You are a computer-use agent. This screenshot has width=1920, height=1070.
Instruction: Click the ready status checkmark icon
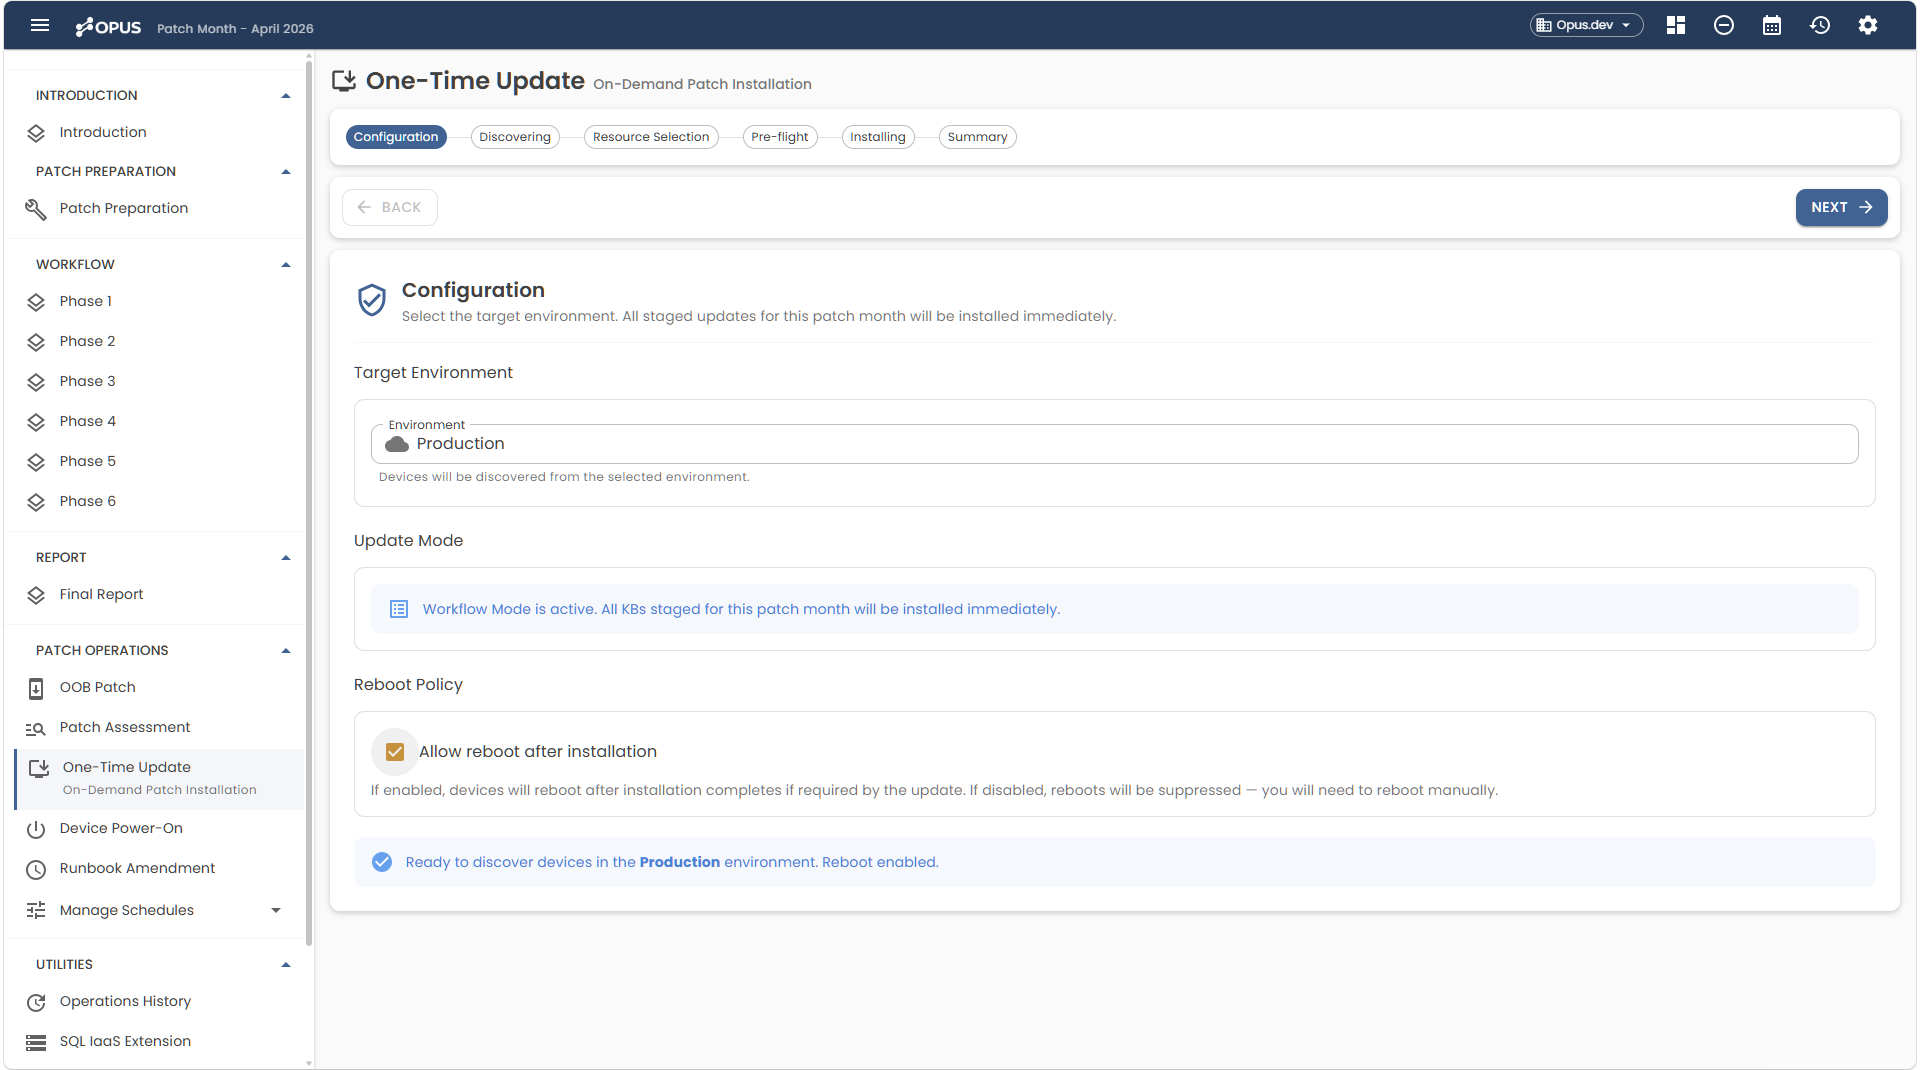tap(382, 862)
